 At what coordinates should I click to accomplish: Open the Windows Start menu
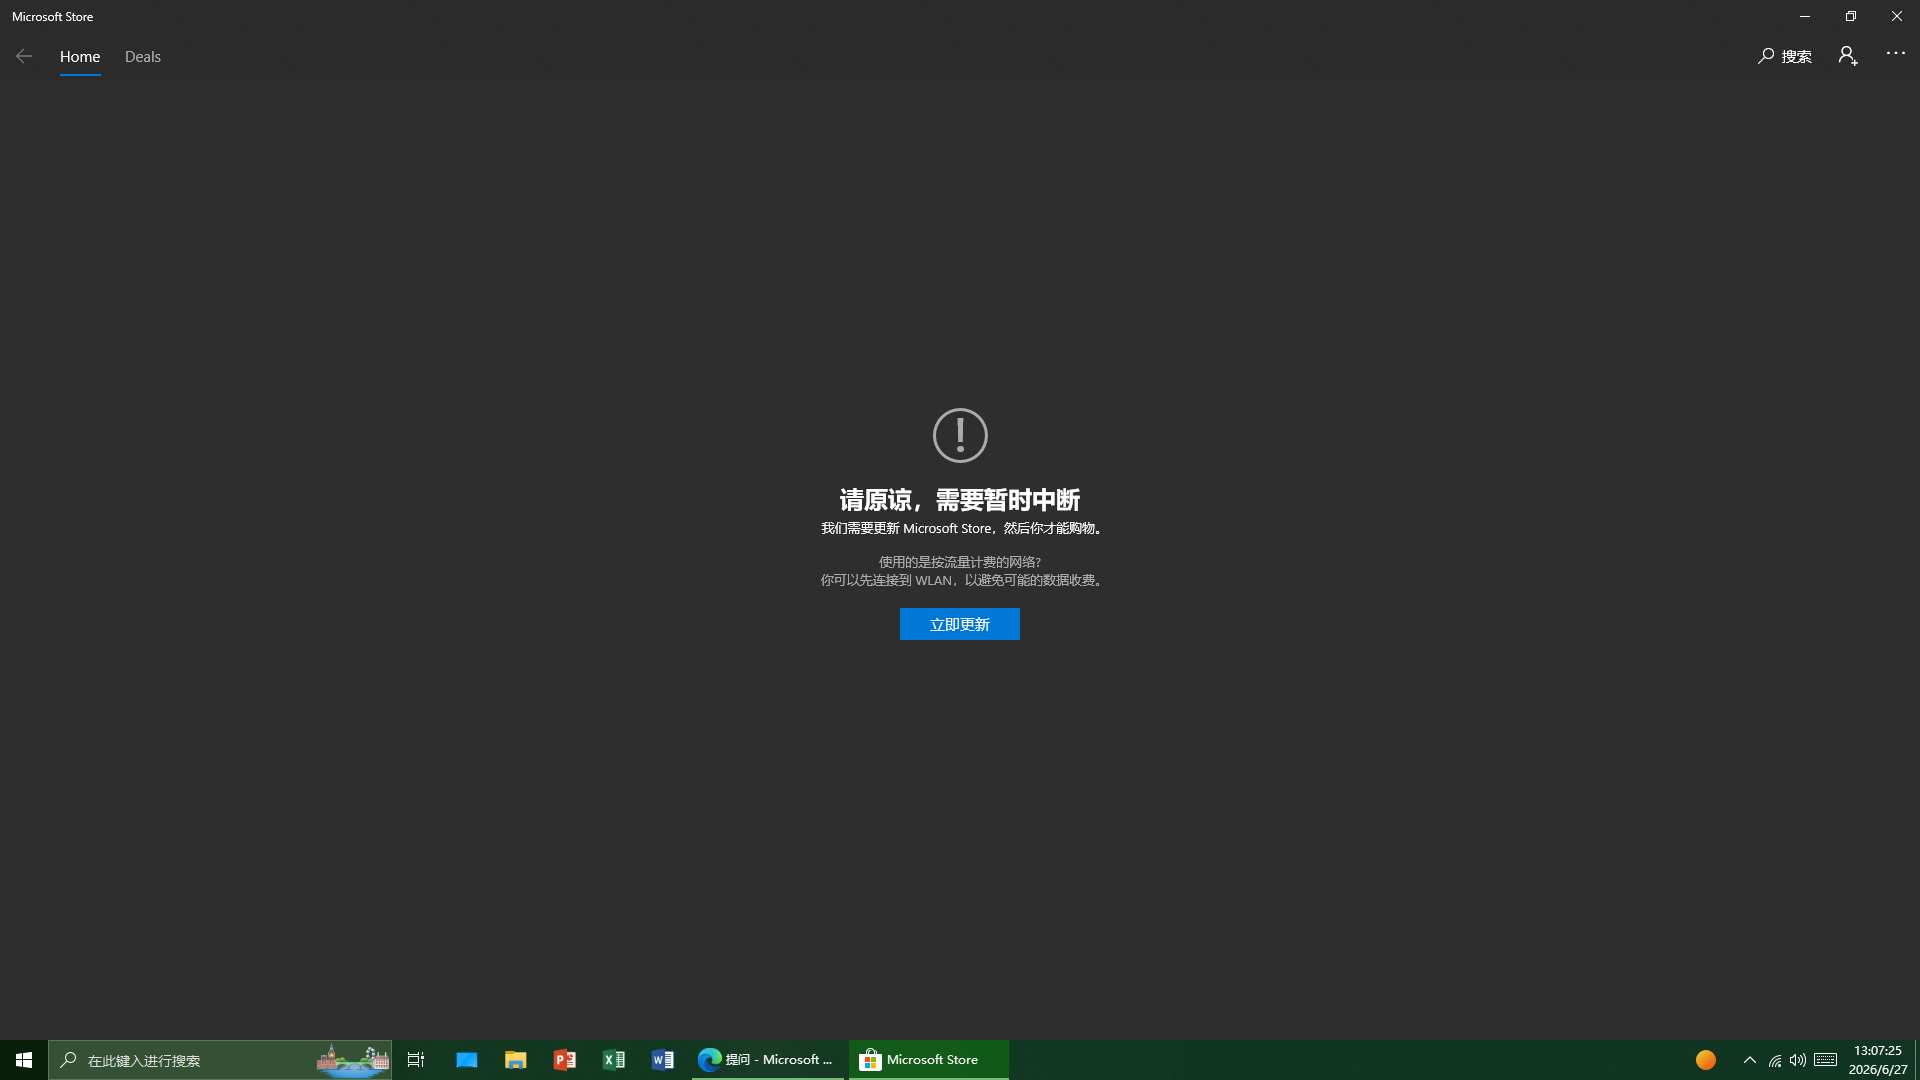[24, 1060]
